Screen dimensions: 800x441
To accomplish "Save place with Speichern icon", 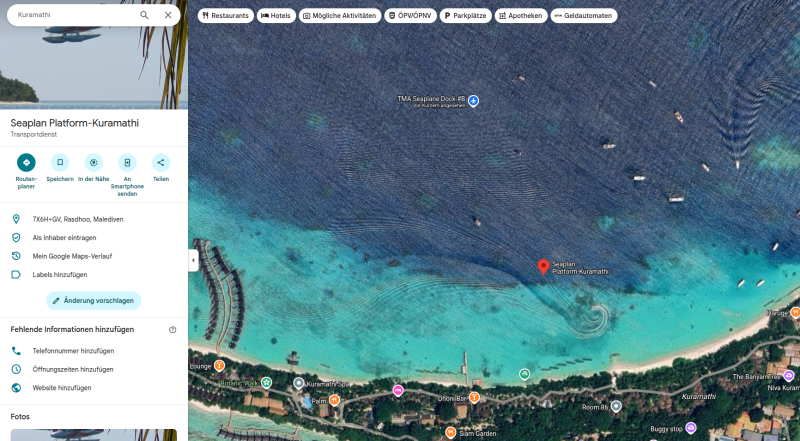I will pyautogui.click(x=60, y=163).
